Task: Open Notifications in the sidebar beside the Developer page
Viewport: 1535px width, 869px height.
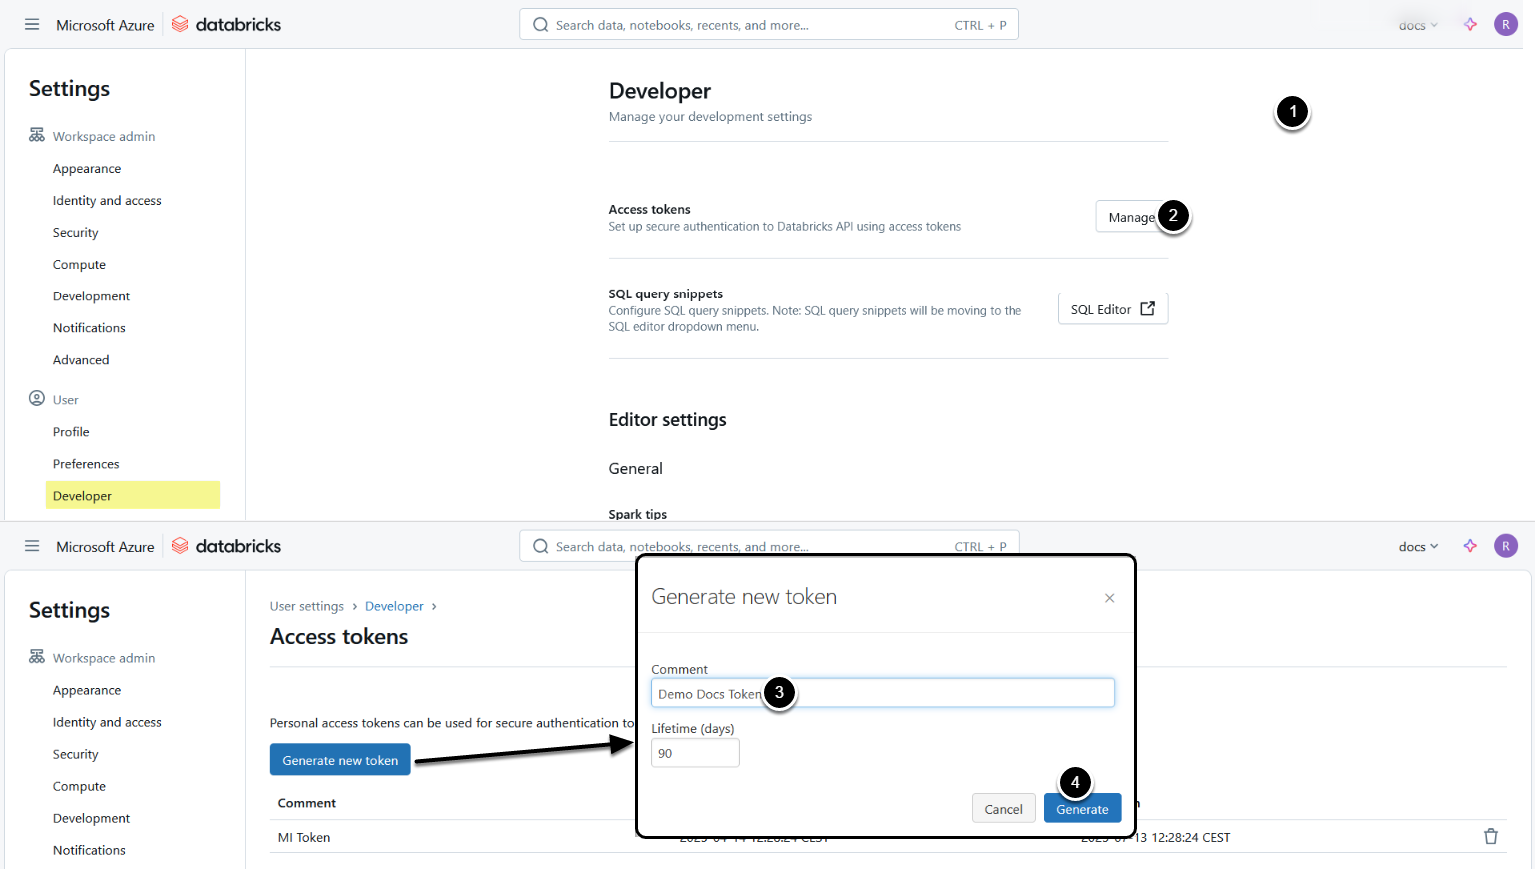Action: [x=89, y=328]
